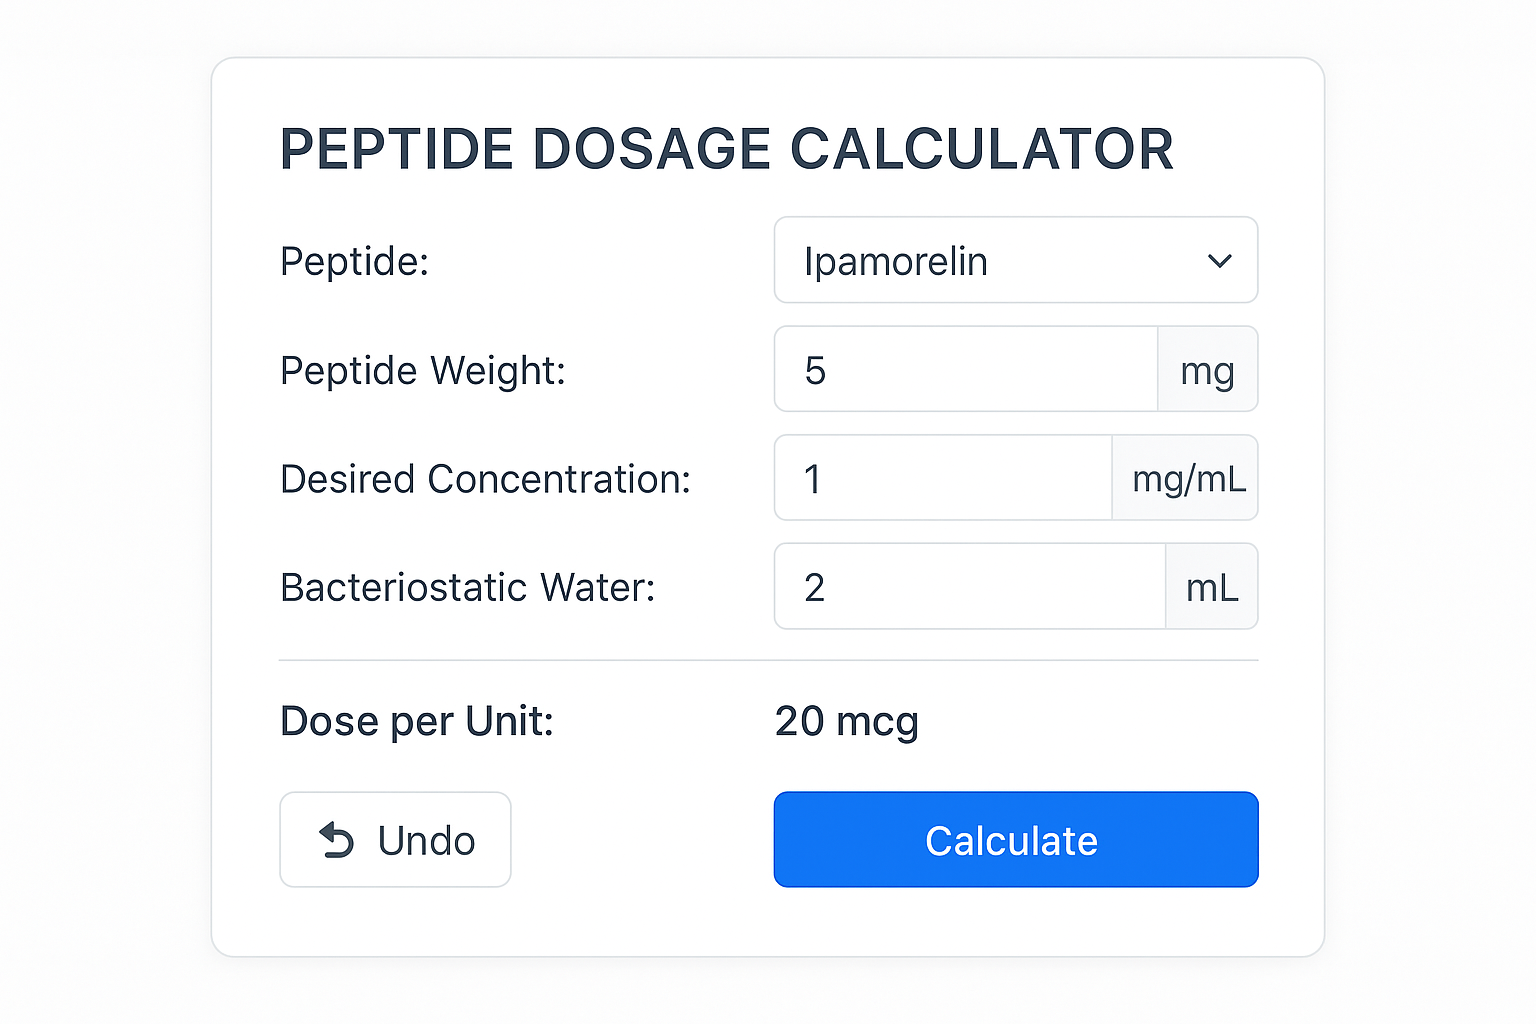Expand the peptide list to change from Ipamorelin
The width and height of the screenshot is (1536, 1024).
point(1015,260)
